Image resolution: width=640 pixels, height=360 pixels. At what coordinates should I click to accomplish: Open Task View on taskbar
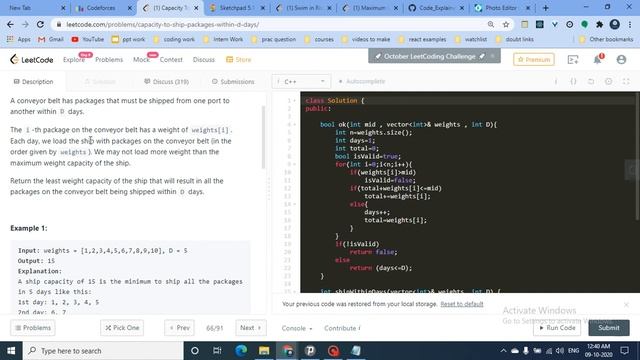217,351
